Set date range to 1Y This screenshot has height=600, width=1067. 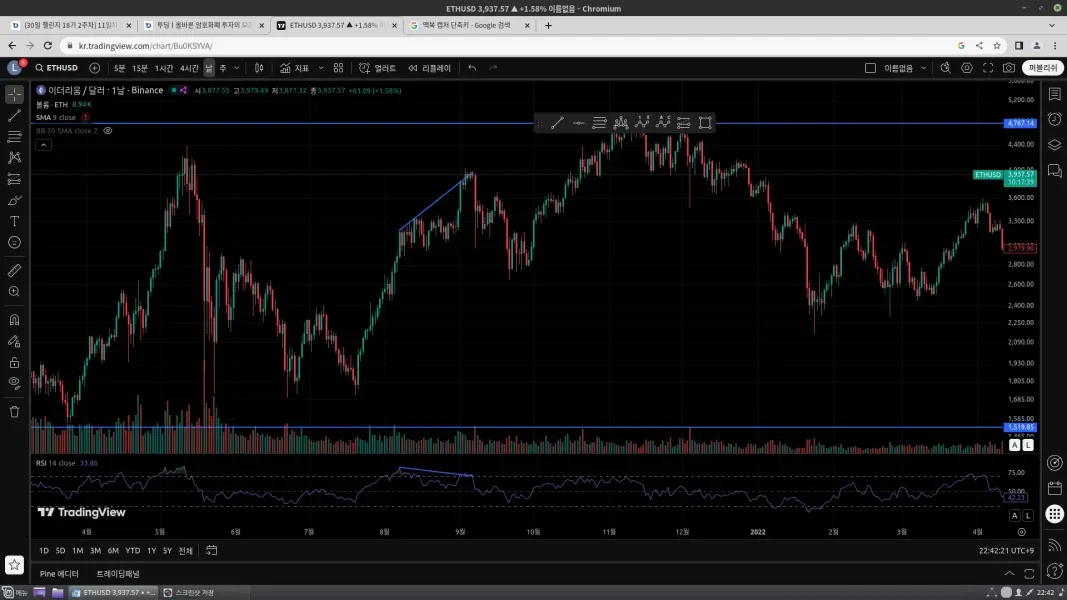coord(152,550)
